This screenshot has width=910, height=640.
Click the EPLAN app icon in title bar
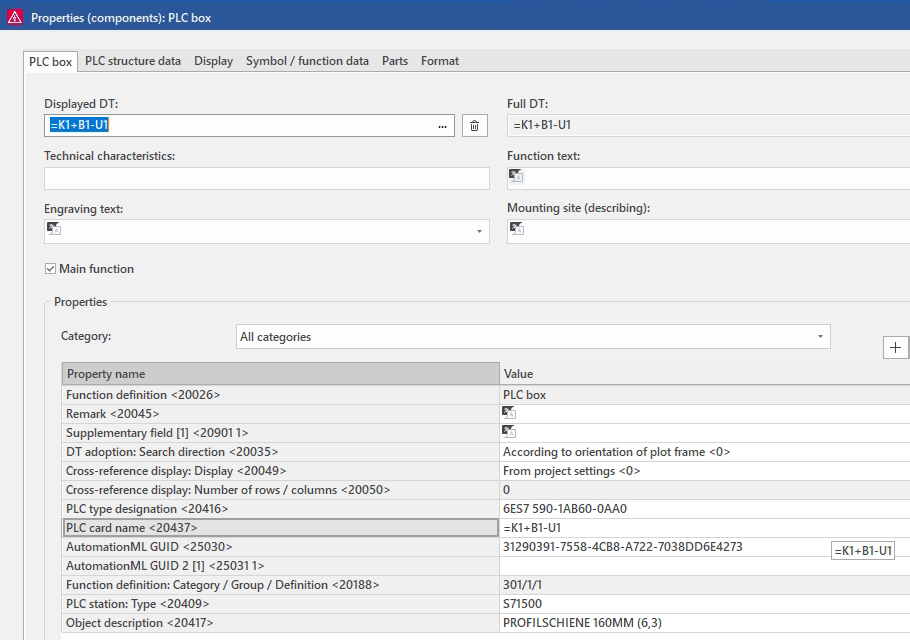[14, 17]
